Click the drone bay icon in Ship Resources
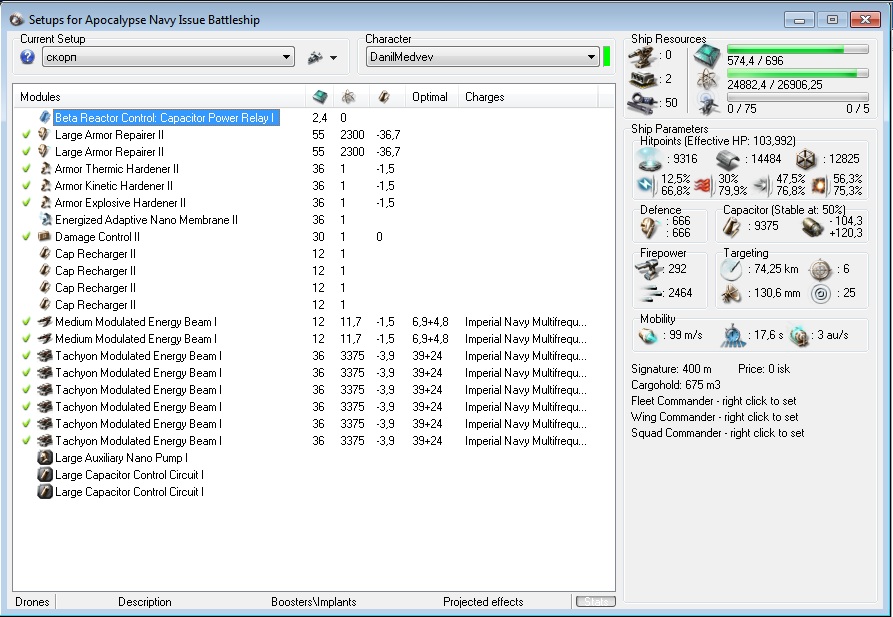Image resolution: width=893 pixels, height=617 pixels. tap(707, 103)
